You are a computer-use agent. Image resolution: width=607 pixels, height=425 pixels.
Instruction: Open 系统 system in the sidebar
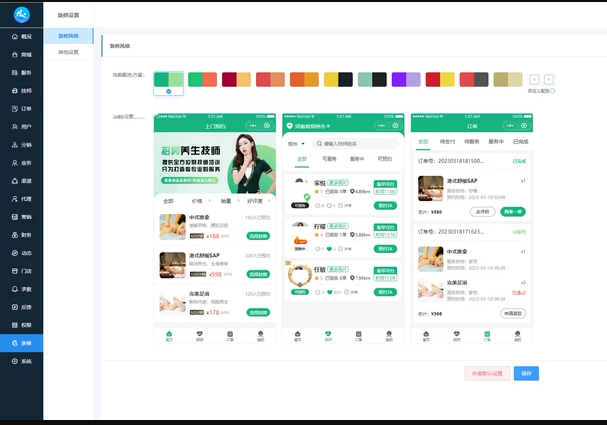[22, 361]
